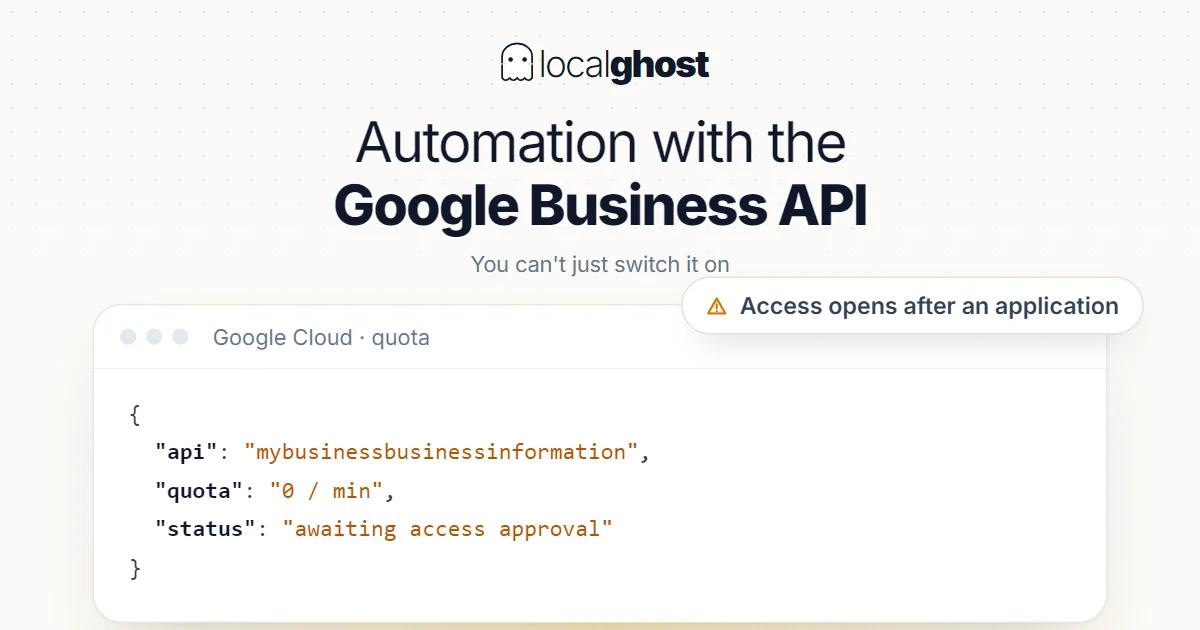Click the 'Google Cloud · quota' window title

pos(321,338)
